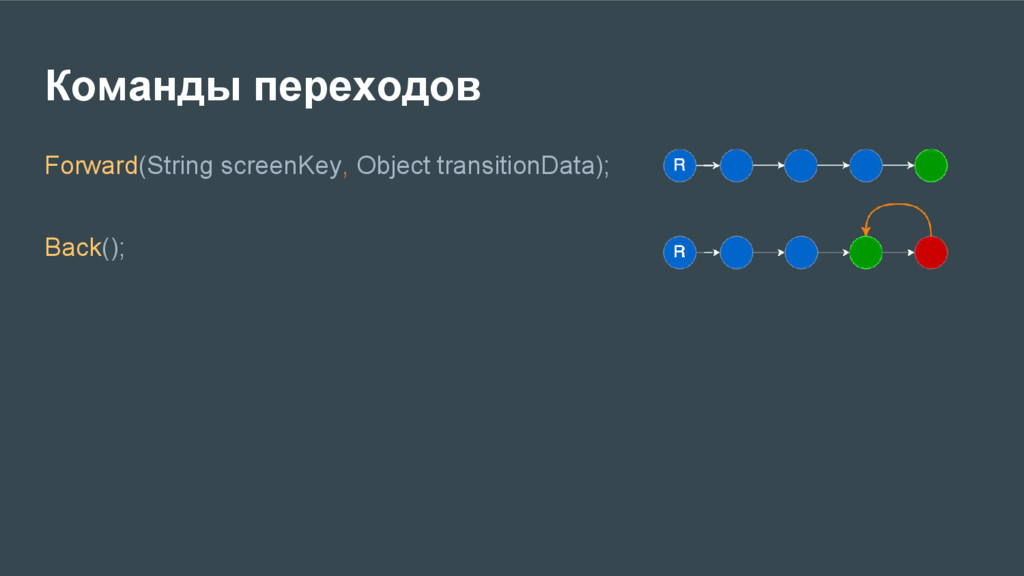Screen dimensions: 1024x576
Task: Click the slide title Команды переходов
Action: point(263,86)
